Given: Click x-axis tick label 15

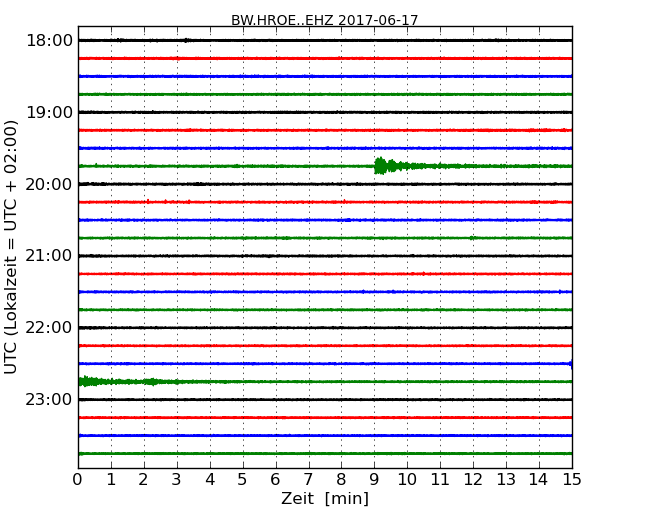Looking at the screenshot, I should [x=572, y=480].
